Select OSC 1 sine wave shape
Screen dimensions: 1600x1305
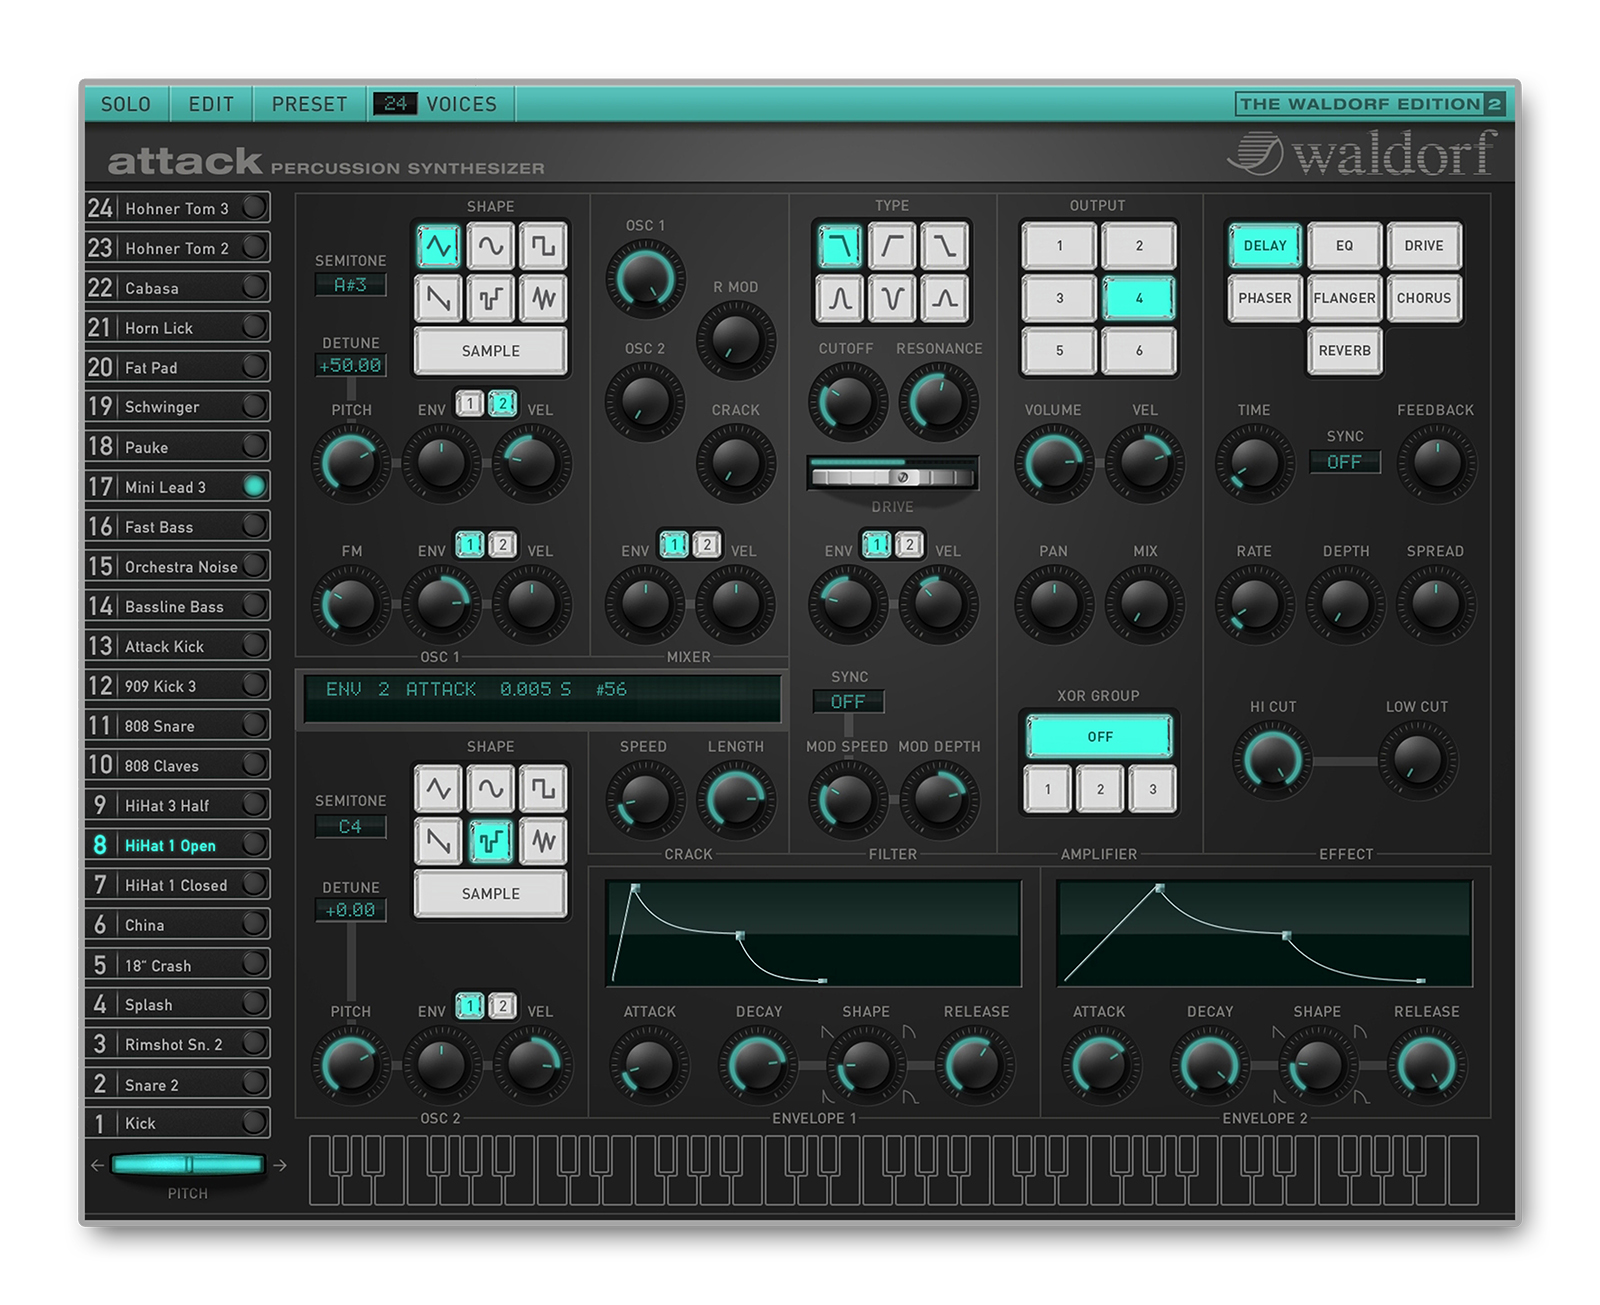tap(490, 246)
